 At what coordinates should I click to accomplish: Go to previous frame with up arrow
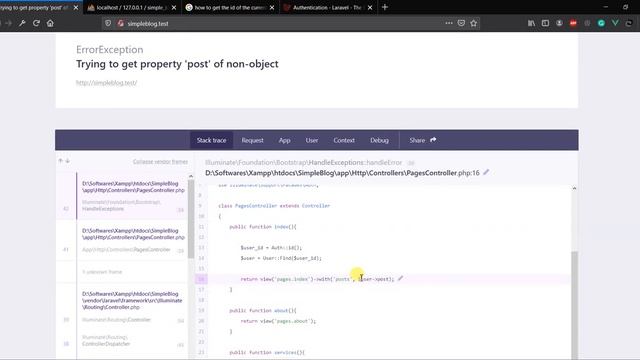click(x=60, y=161)
